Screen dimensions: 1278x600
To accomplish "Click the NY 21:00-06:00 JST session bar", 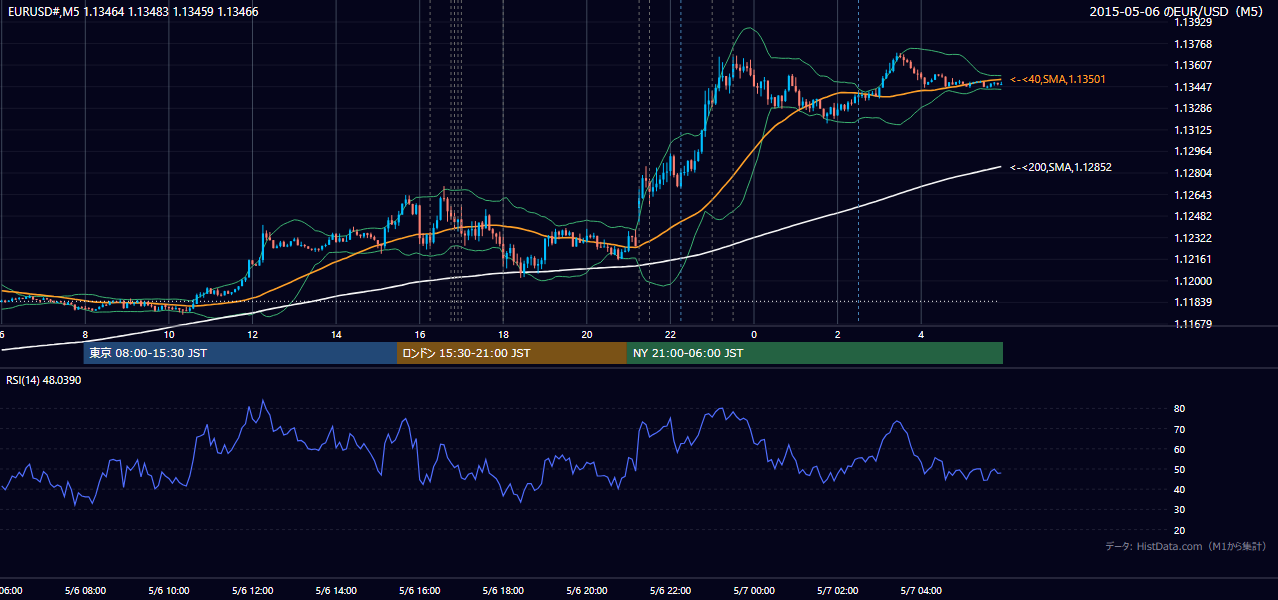I will tap(815, 353).
